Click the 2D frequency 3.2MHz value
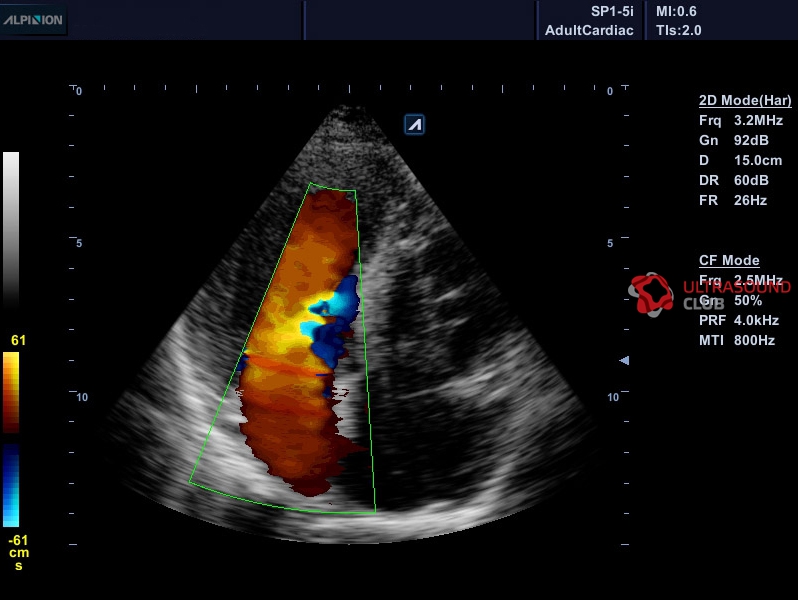The width and height of the screenshot is (800, 600). click(x=758, y=120)
